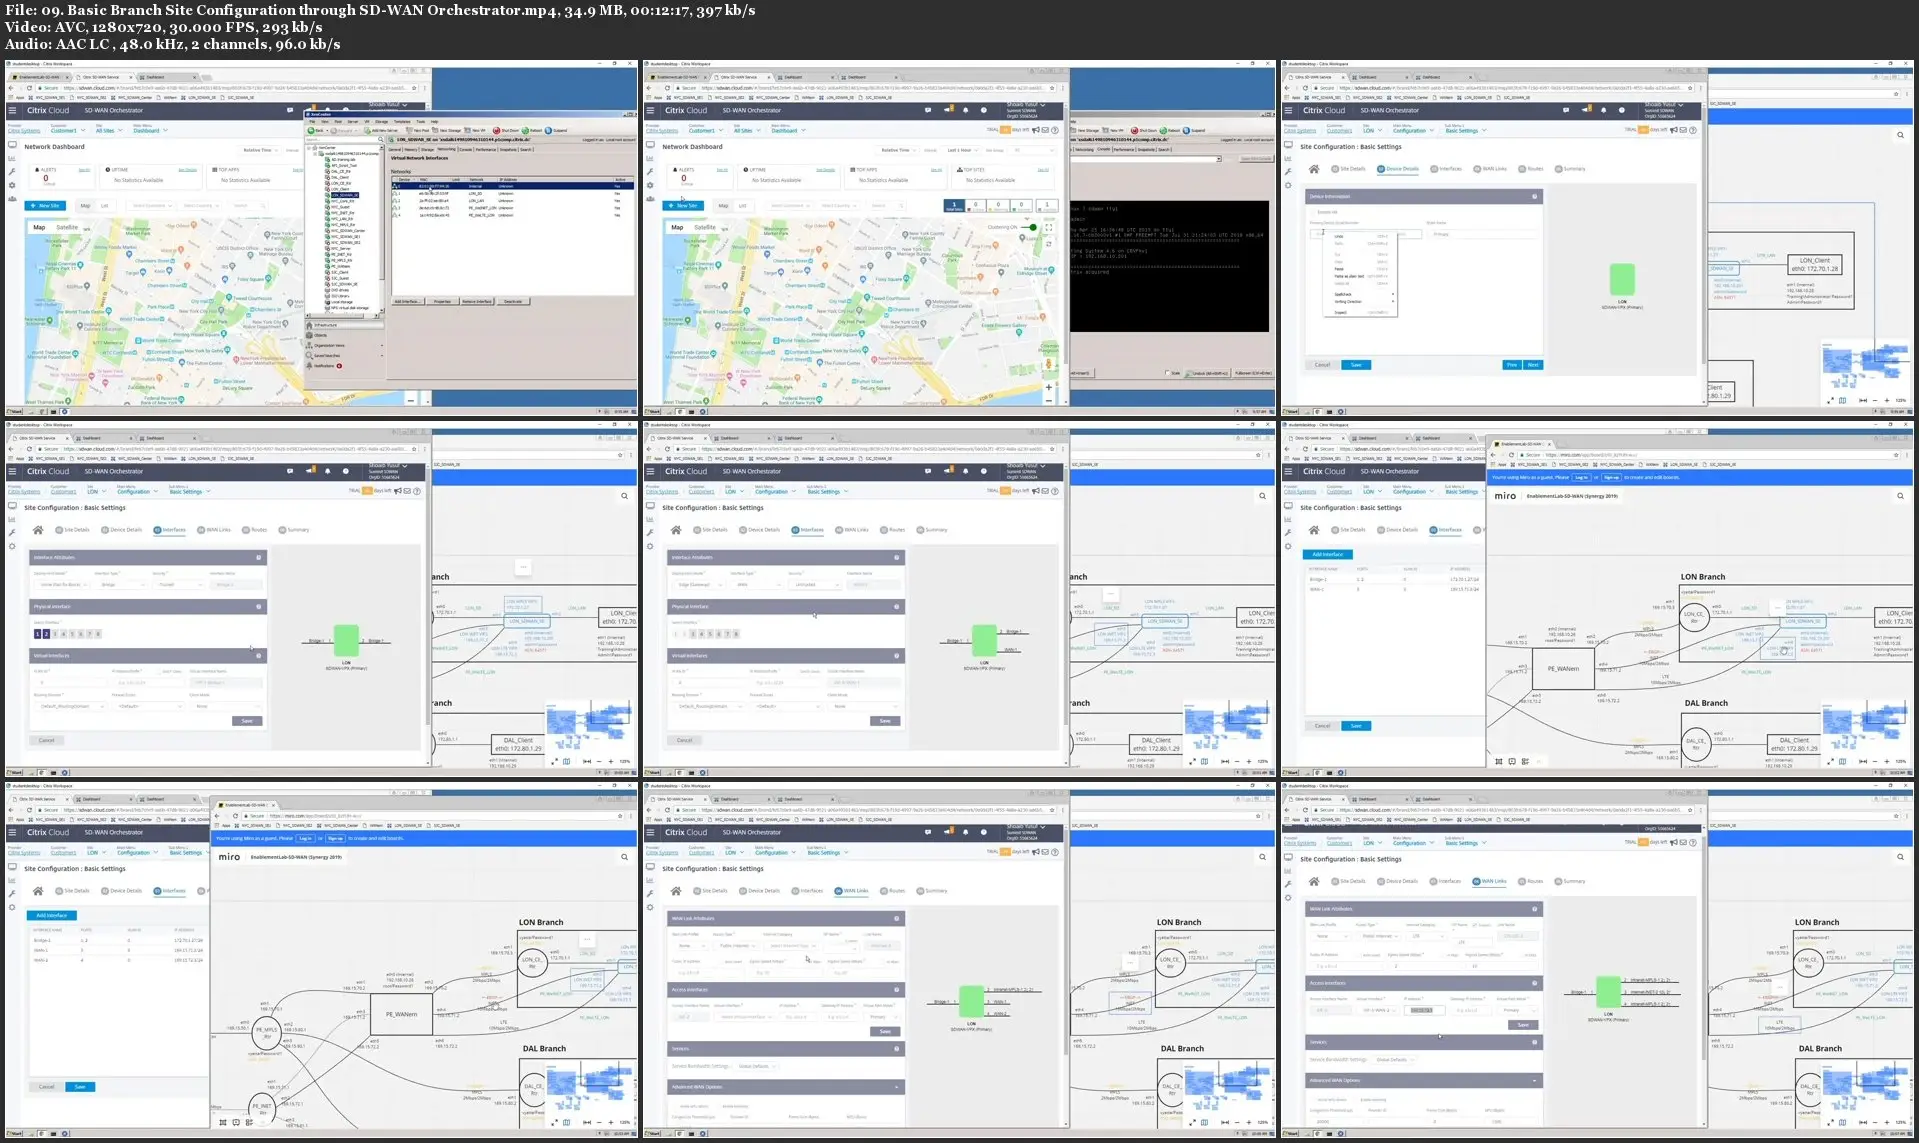In first thumbnail, open XenCenter Snapshots tab
Screen dimensions: 1919x1143
pos(507,150)
